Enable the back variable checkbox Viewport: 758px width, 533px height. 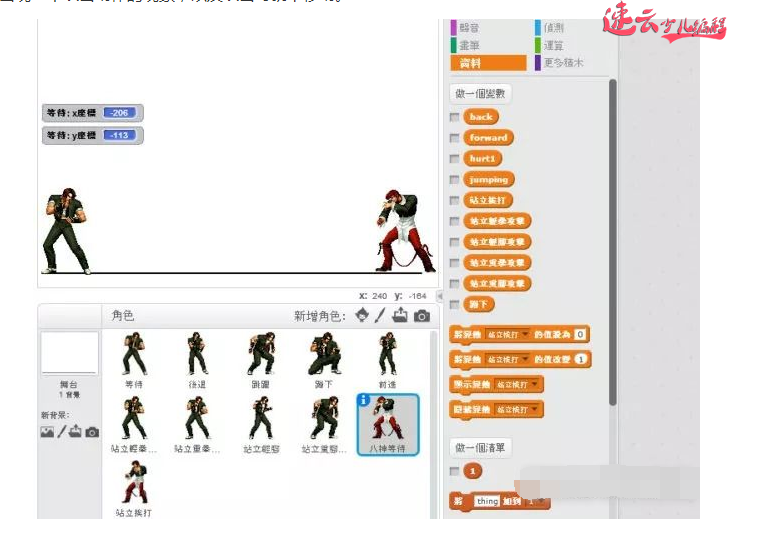pyautogui.click(x=455, y=117)
